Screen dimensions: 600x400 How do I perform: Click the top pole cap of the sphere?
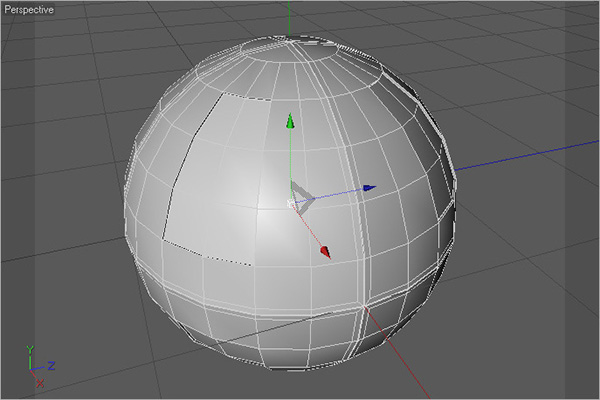click(289, 50)
